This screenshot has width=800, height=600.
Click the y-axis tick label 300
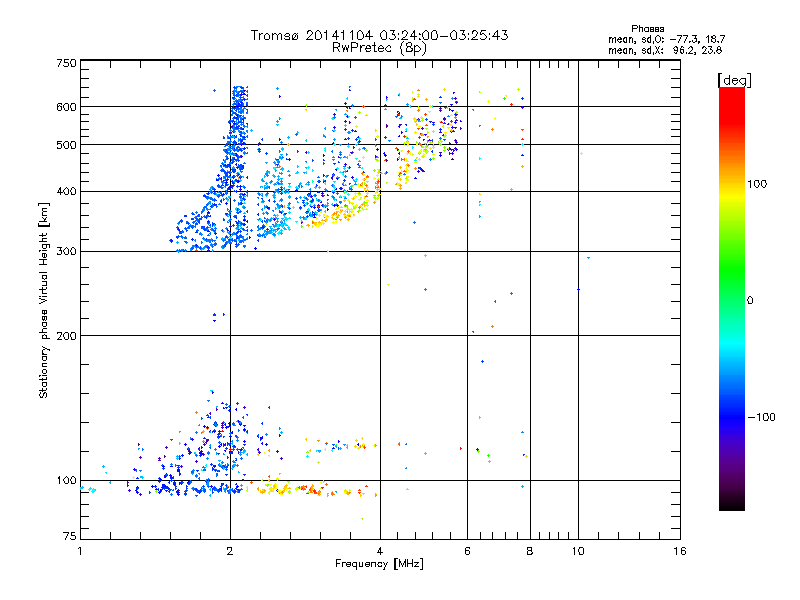66,251
